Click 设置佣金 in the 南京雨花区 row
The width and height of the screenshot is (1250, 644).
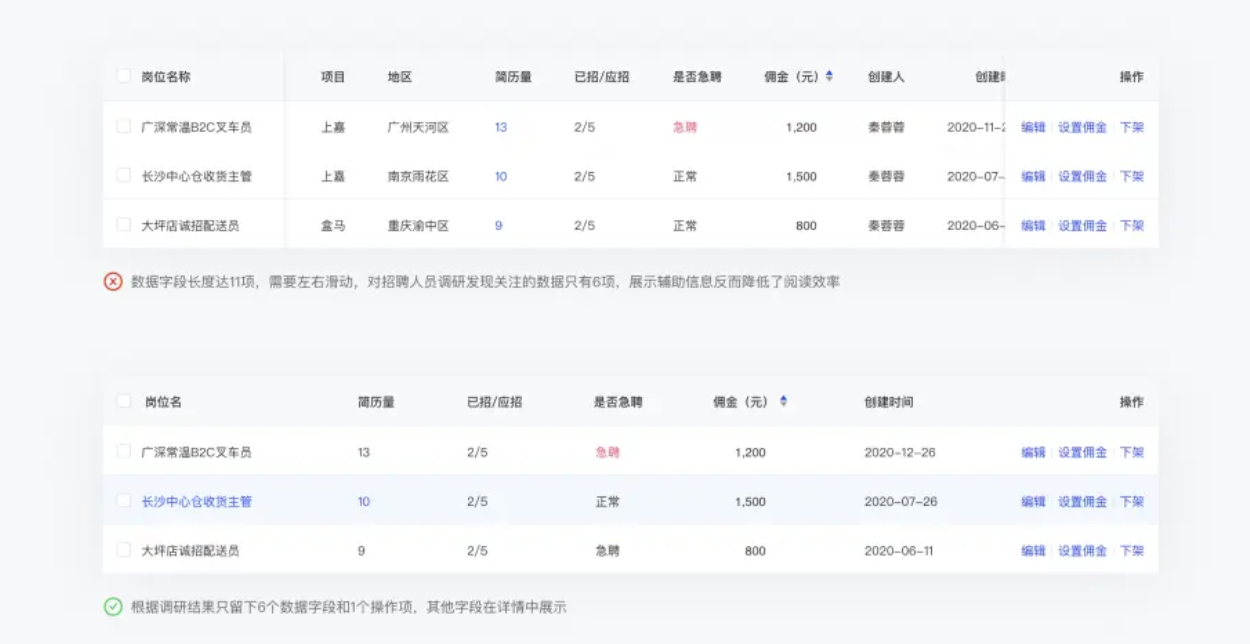click(1082, 176)
